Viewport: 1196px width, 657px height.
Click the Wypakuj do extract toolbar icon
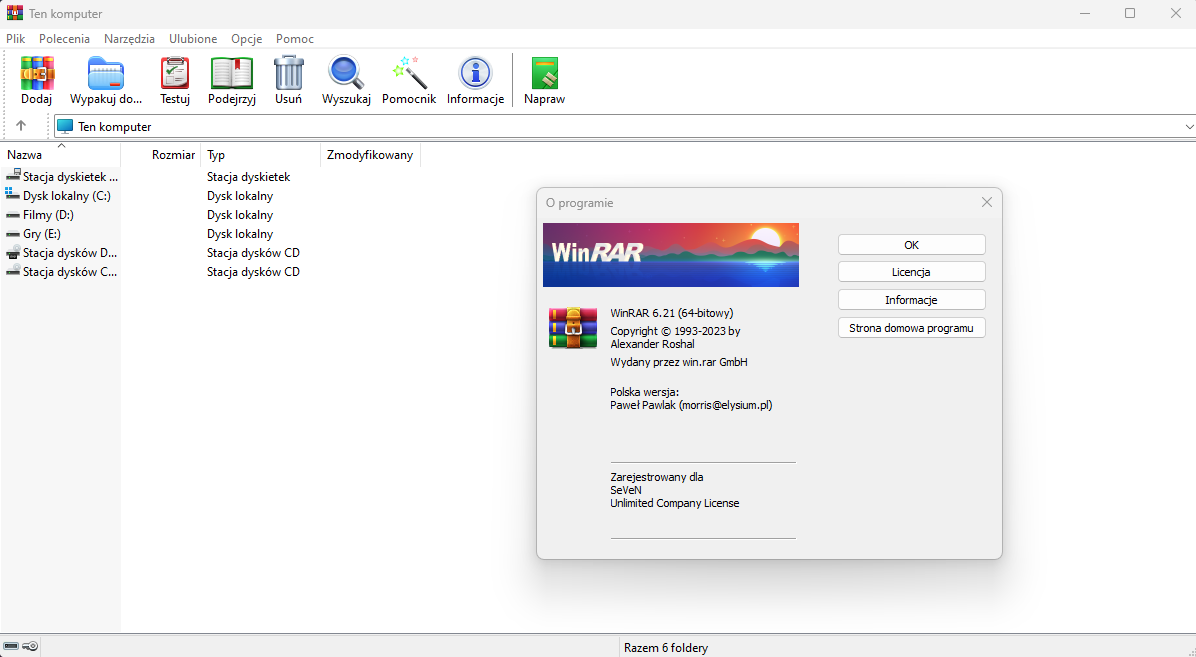(106, 73)
